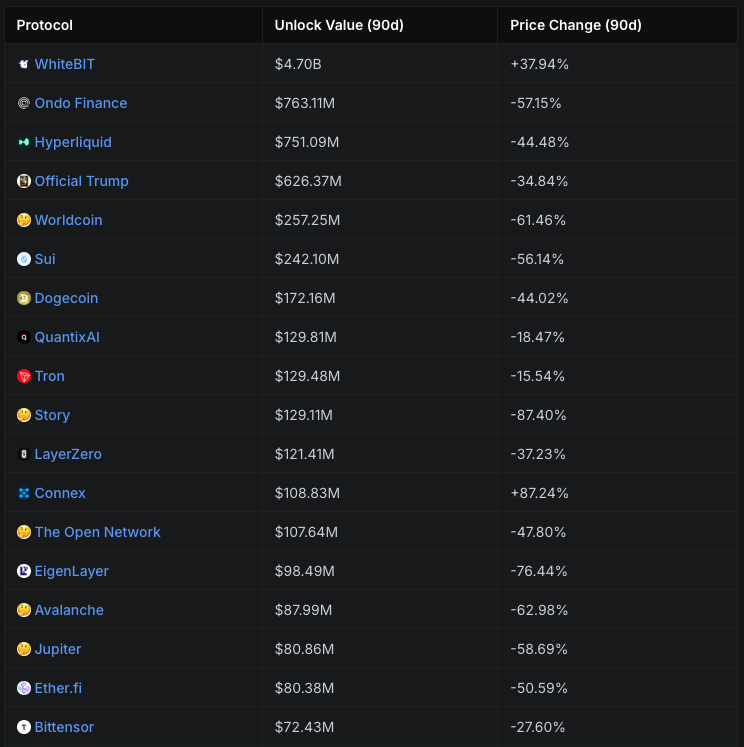The height and width of the screenshot is (747, 744).
Task: Open the Story protocol link
Action: tap(52, 415)
